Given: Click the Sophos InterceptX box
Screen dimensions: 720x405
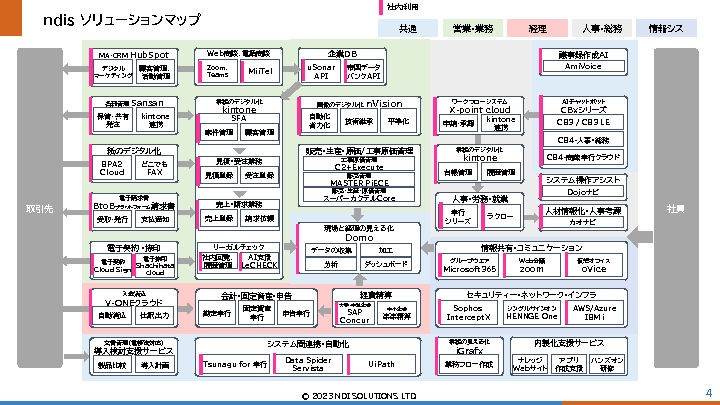Looking at the screenshot, I should pyautogui.click(x=467, y=313).
